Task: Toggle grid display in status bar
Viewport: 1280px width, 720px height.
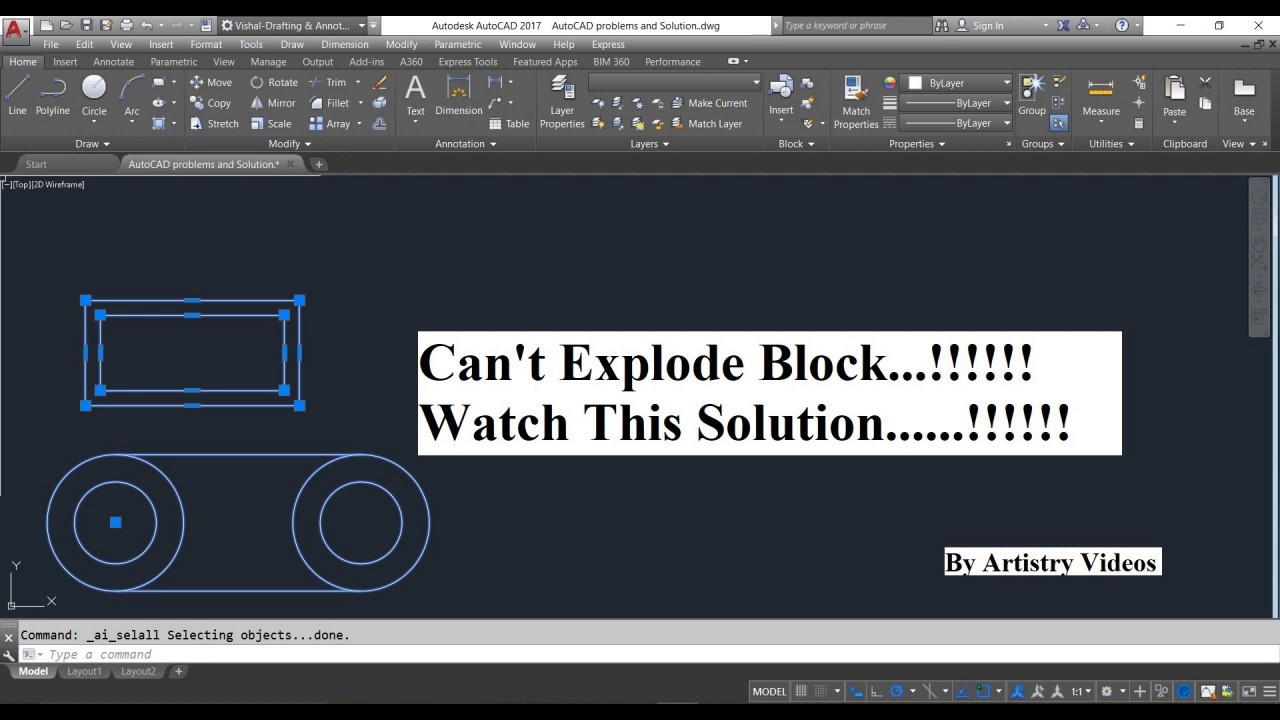Action: [x=801, y=691]
